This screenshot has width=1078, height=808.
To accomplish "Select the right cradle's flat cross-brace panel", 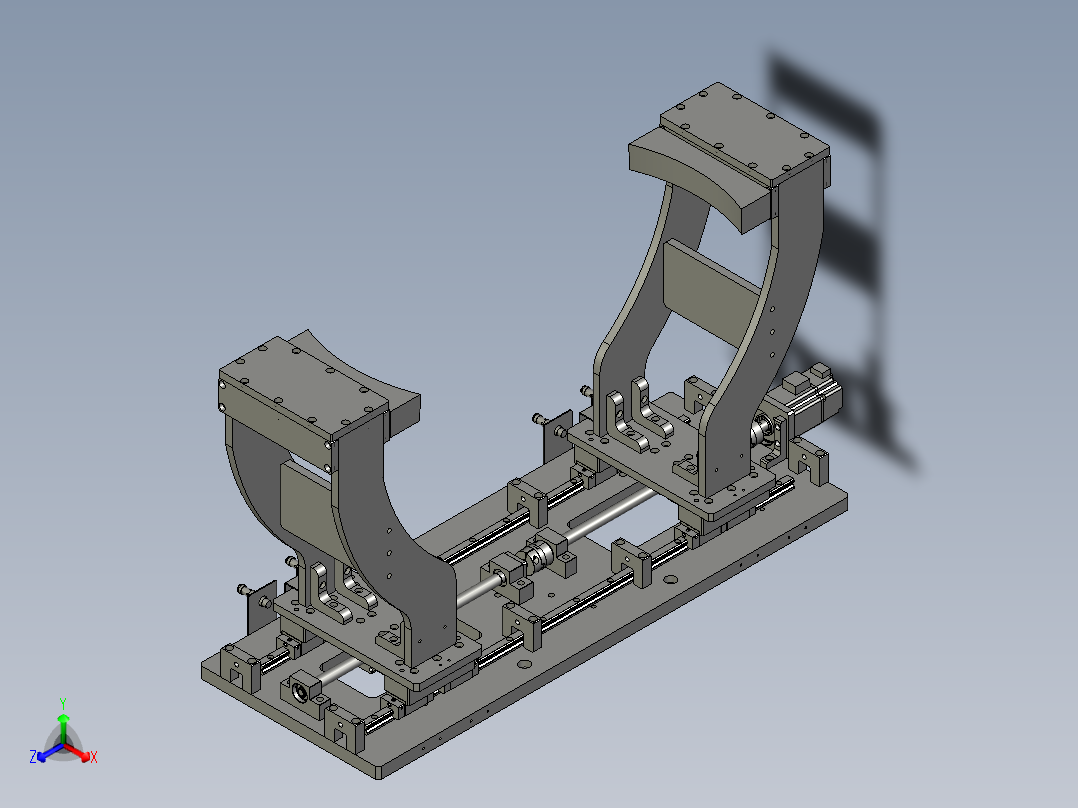I will [x=714, y=293].
